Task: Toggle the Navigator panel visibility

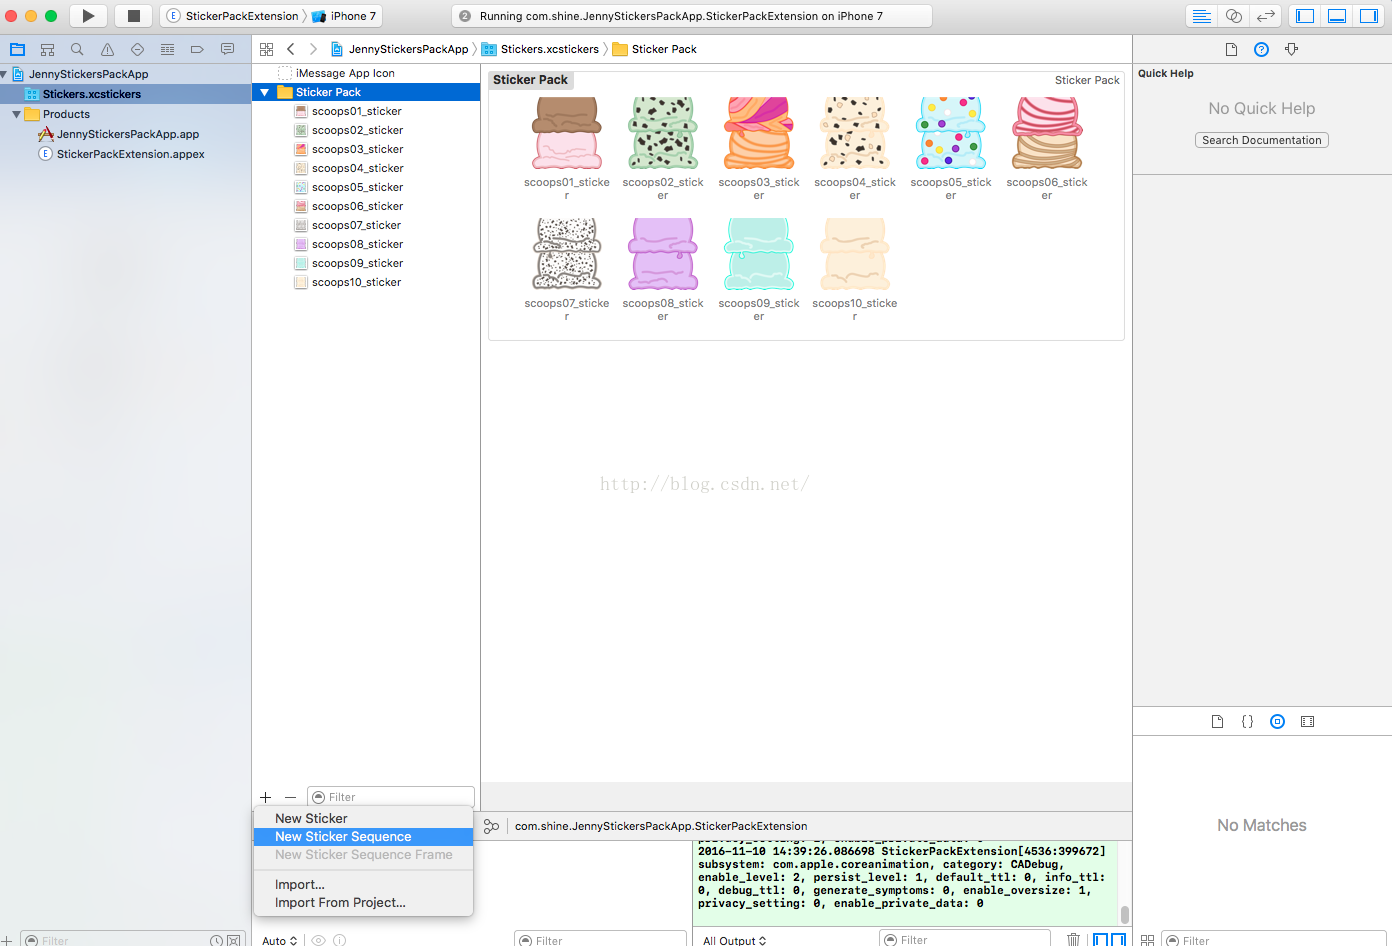Action: [x=1305, y=16]
